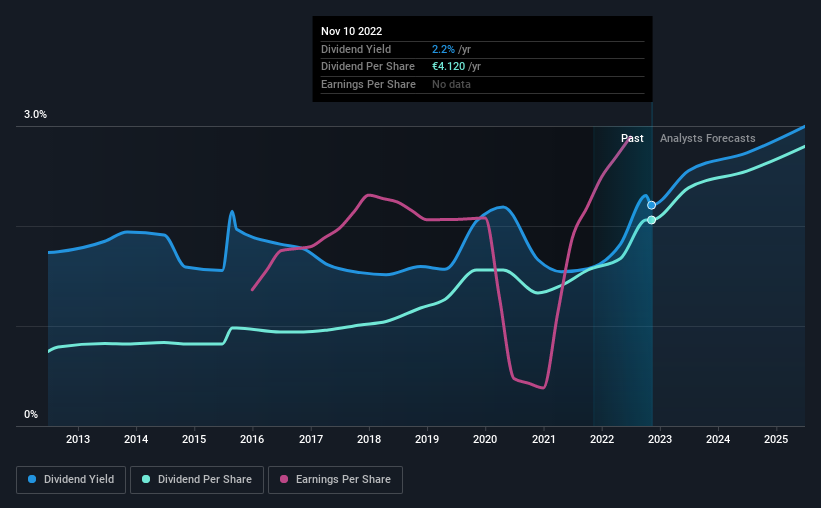The width and height of the screenshot is (821, 508).
Task: Click the Nov 10 2022 tooltip date
Action: [351, 31]
